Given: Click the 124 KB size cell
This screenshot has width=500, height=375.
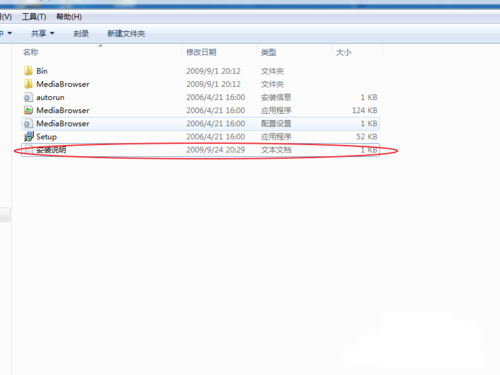Looking at the screenshot, I should (x=365, y=110).
